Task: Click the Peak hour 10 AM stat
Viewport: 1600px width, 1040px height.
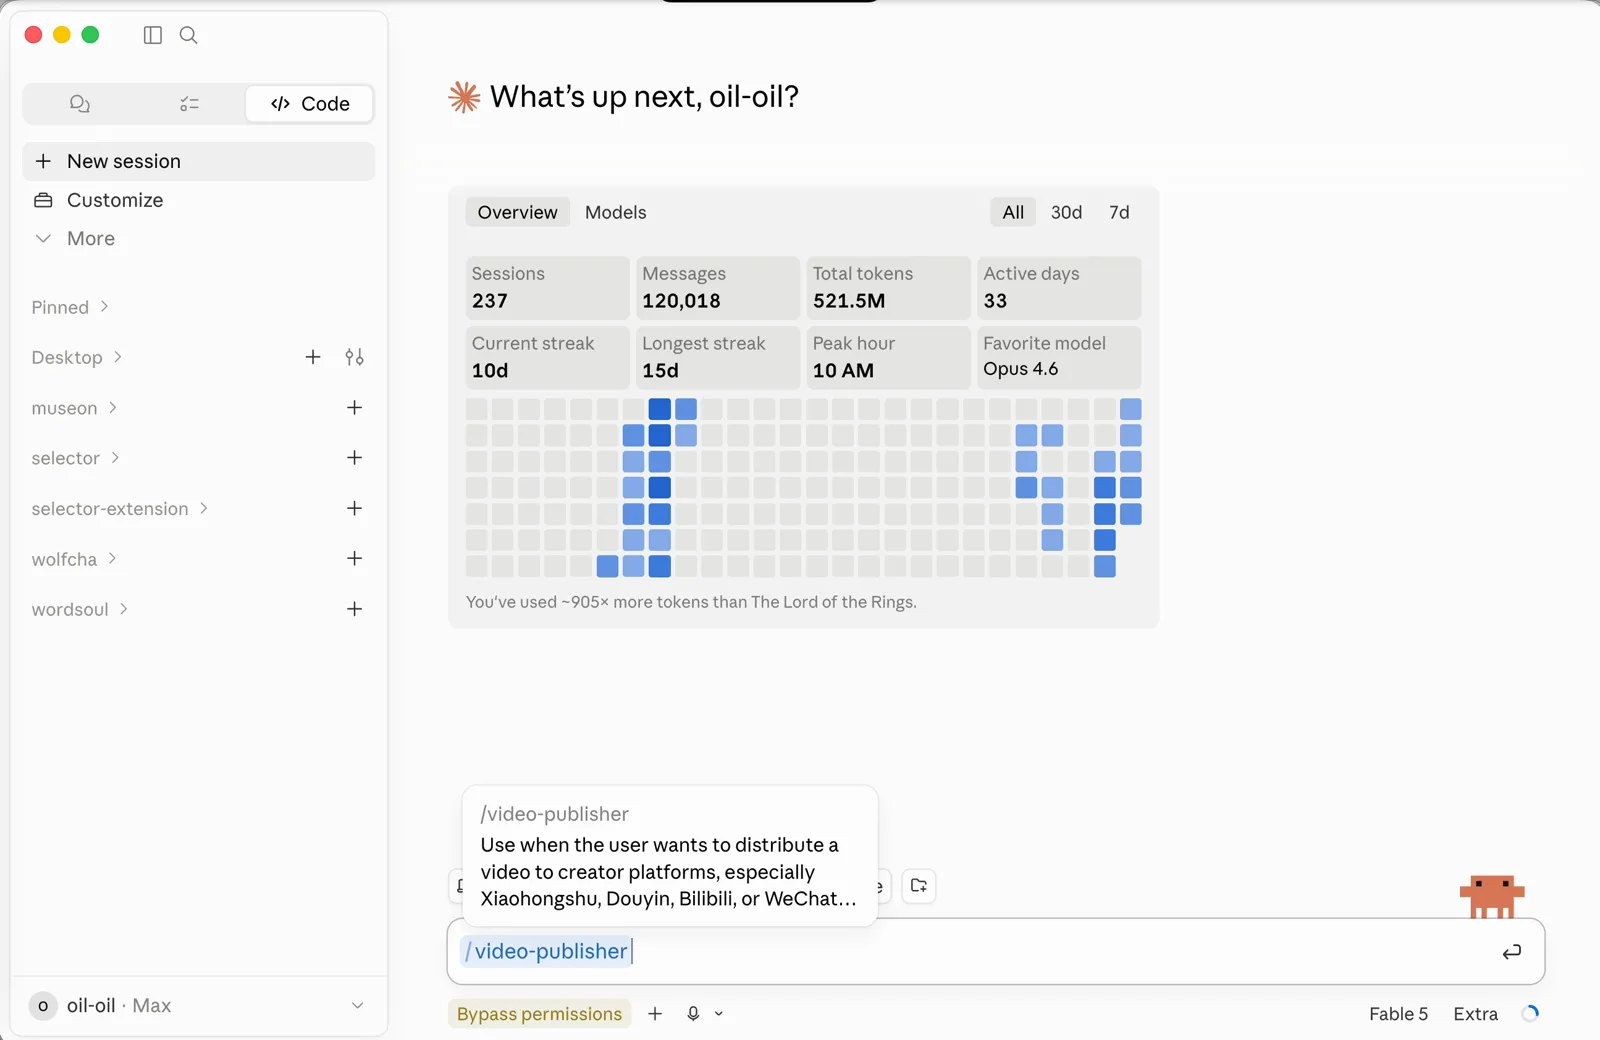Action: coord(888,357)
